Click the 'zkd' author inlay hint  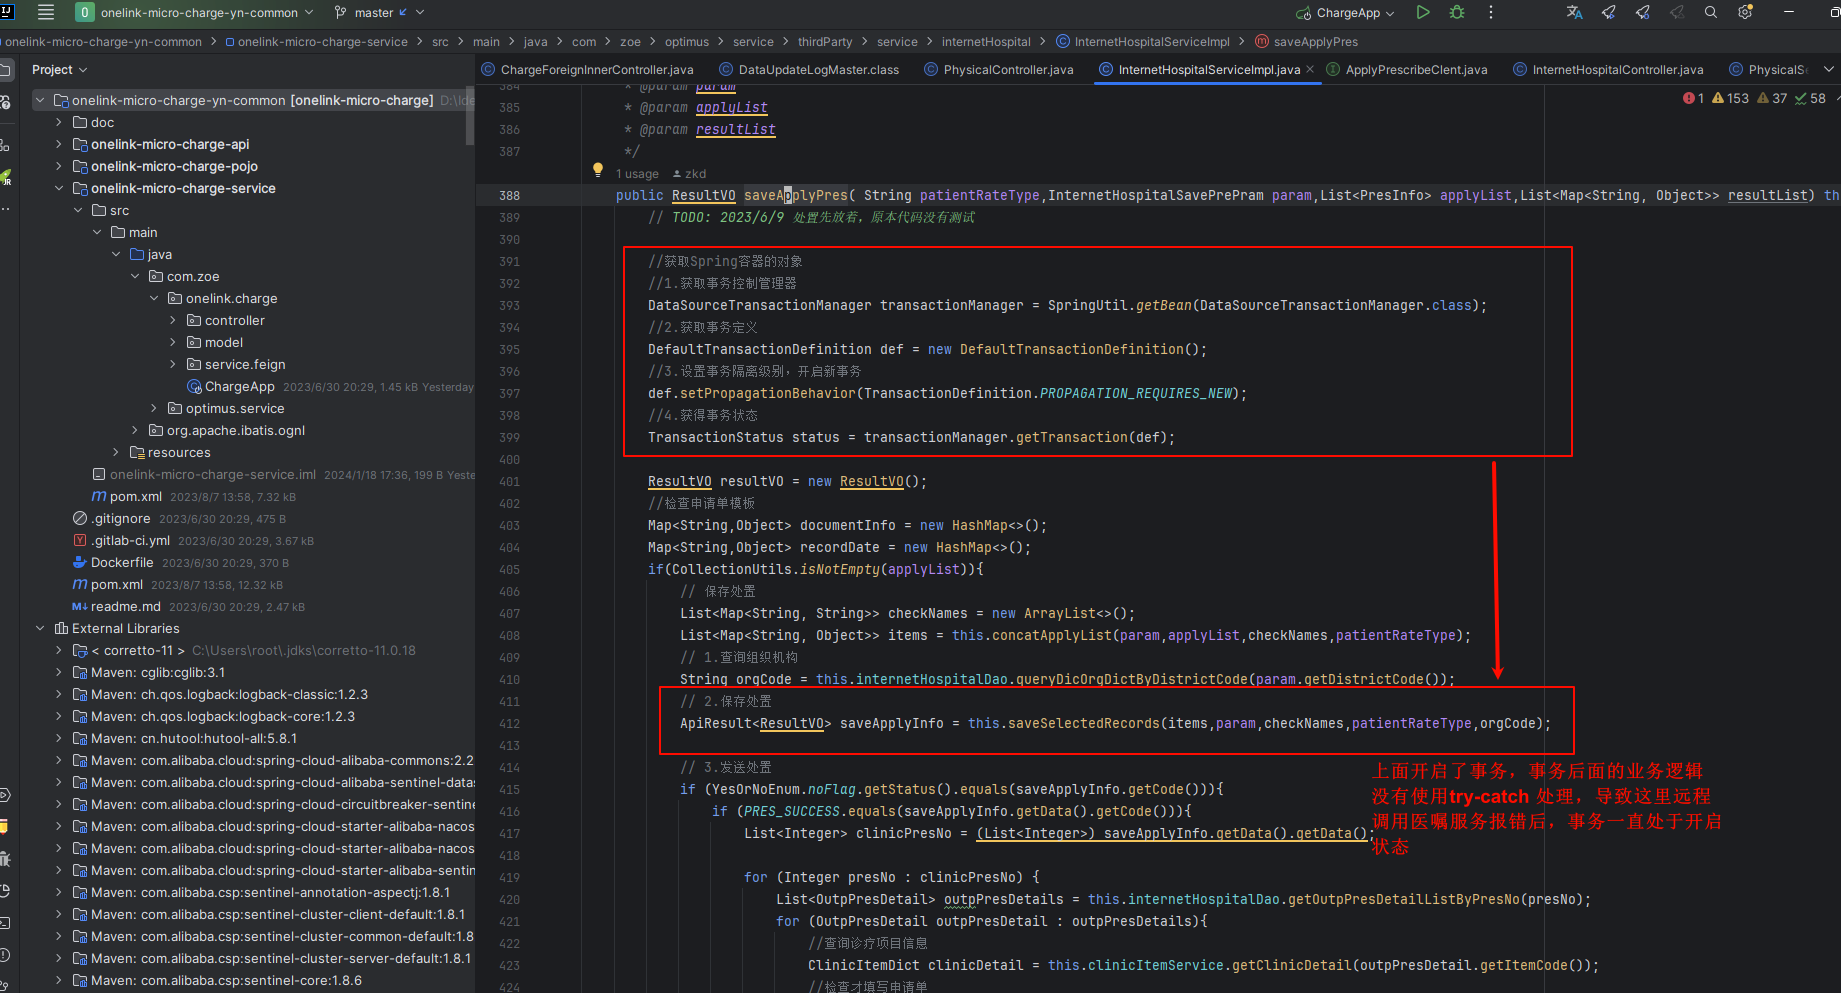[689, 174]
